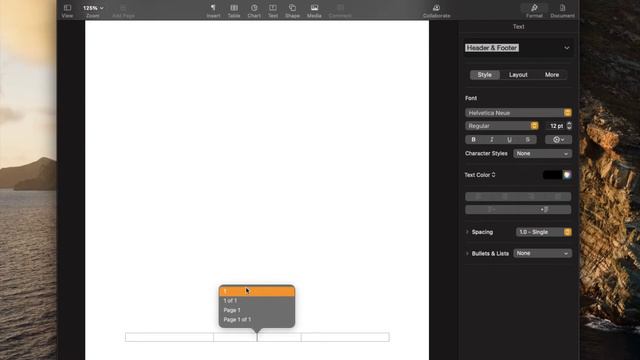The width and height of the screenshot is (640, 360).
Task: Toggle Strikethrough formatting
Action: coord(527,140)
